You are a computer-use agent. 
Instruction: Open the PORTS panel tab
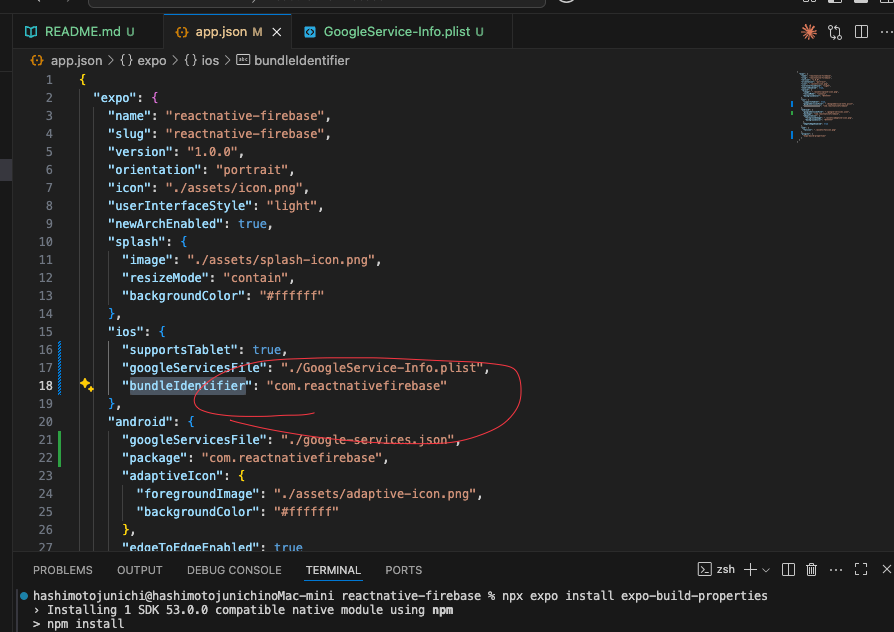coord(404,570)
